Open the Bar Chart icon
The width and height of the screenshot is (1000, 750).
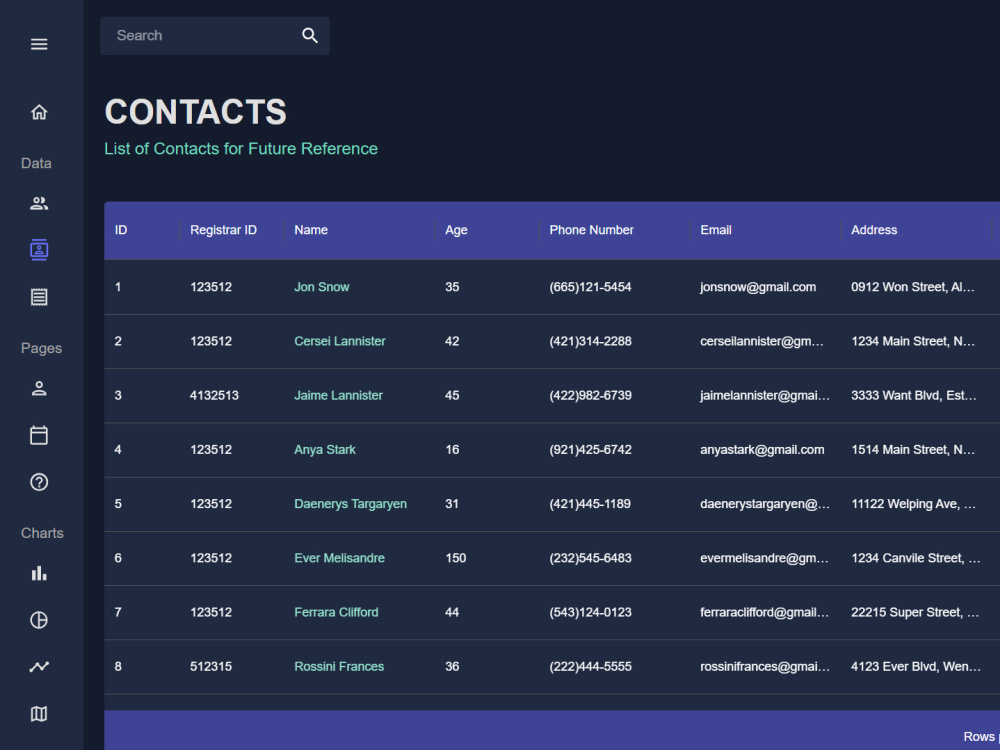pyautogui.click(x=39, y=573)
